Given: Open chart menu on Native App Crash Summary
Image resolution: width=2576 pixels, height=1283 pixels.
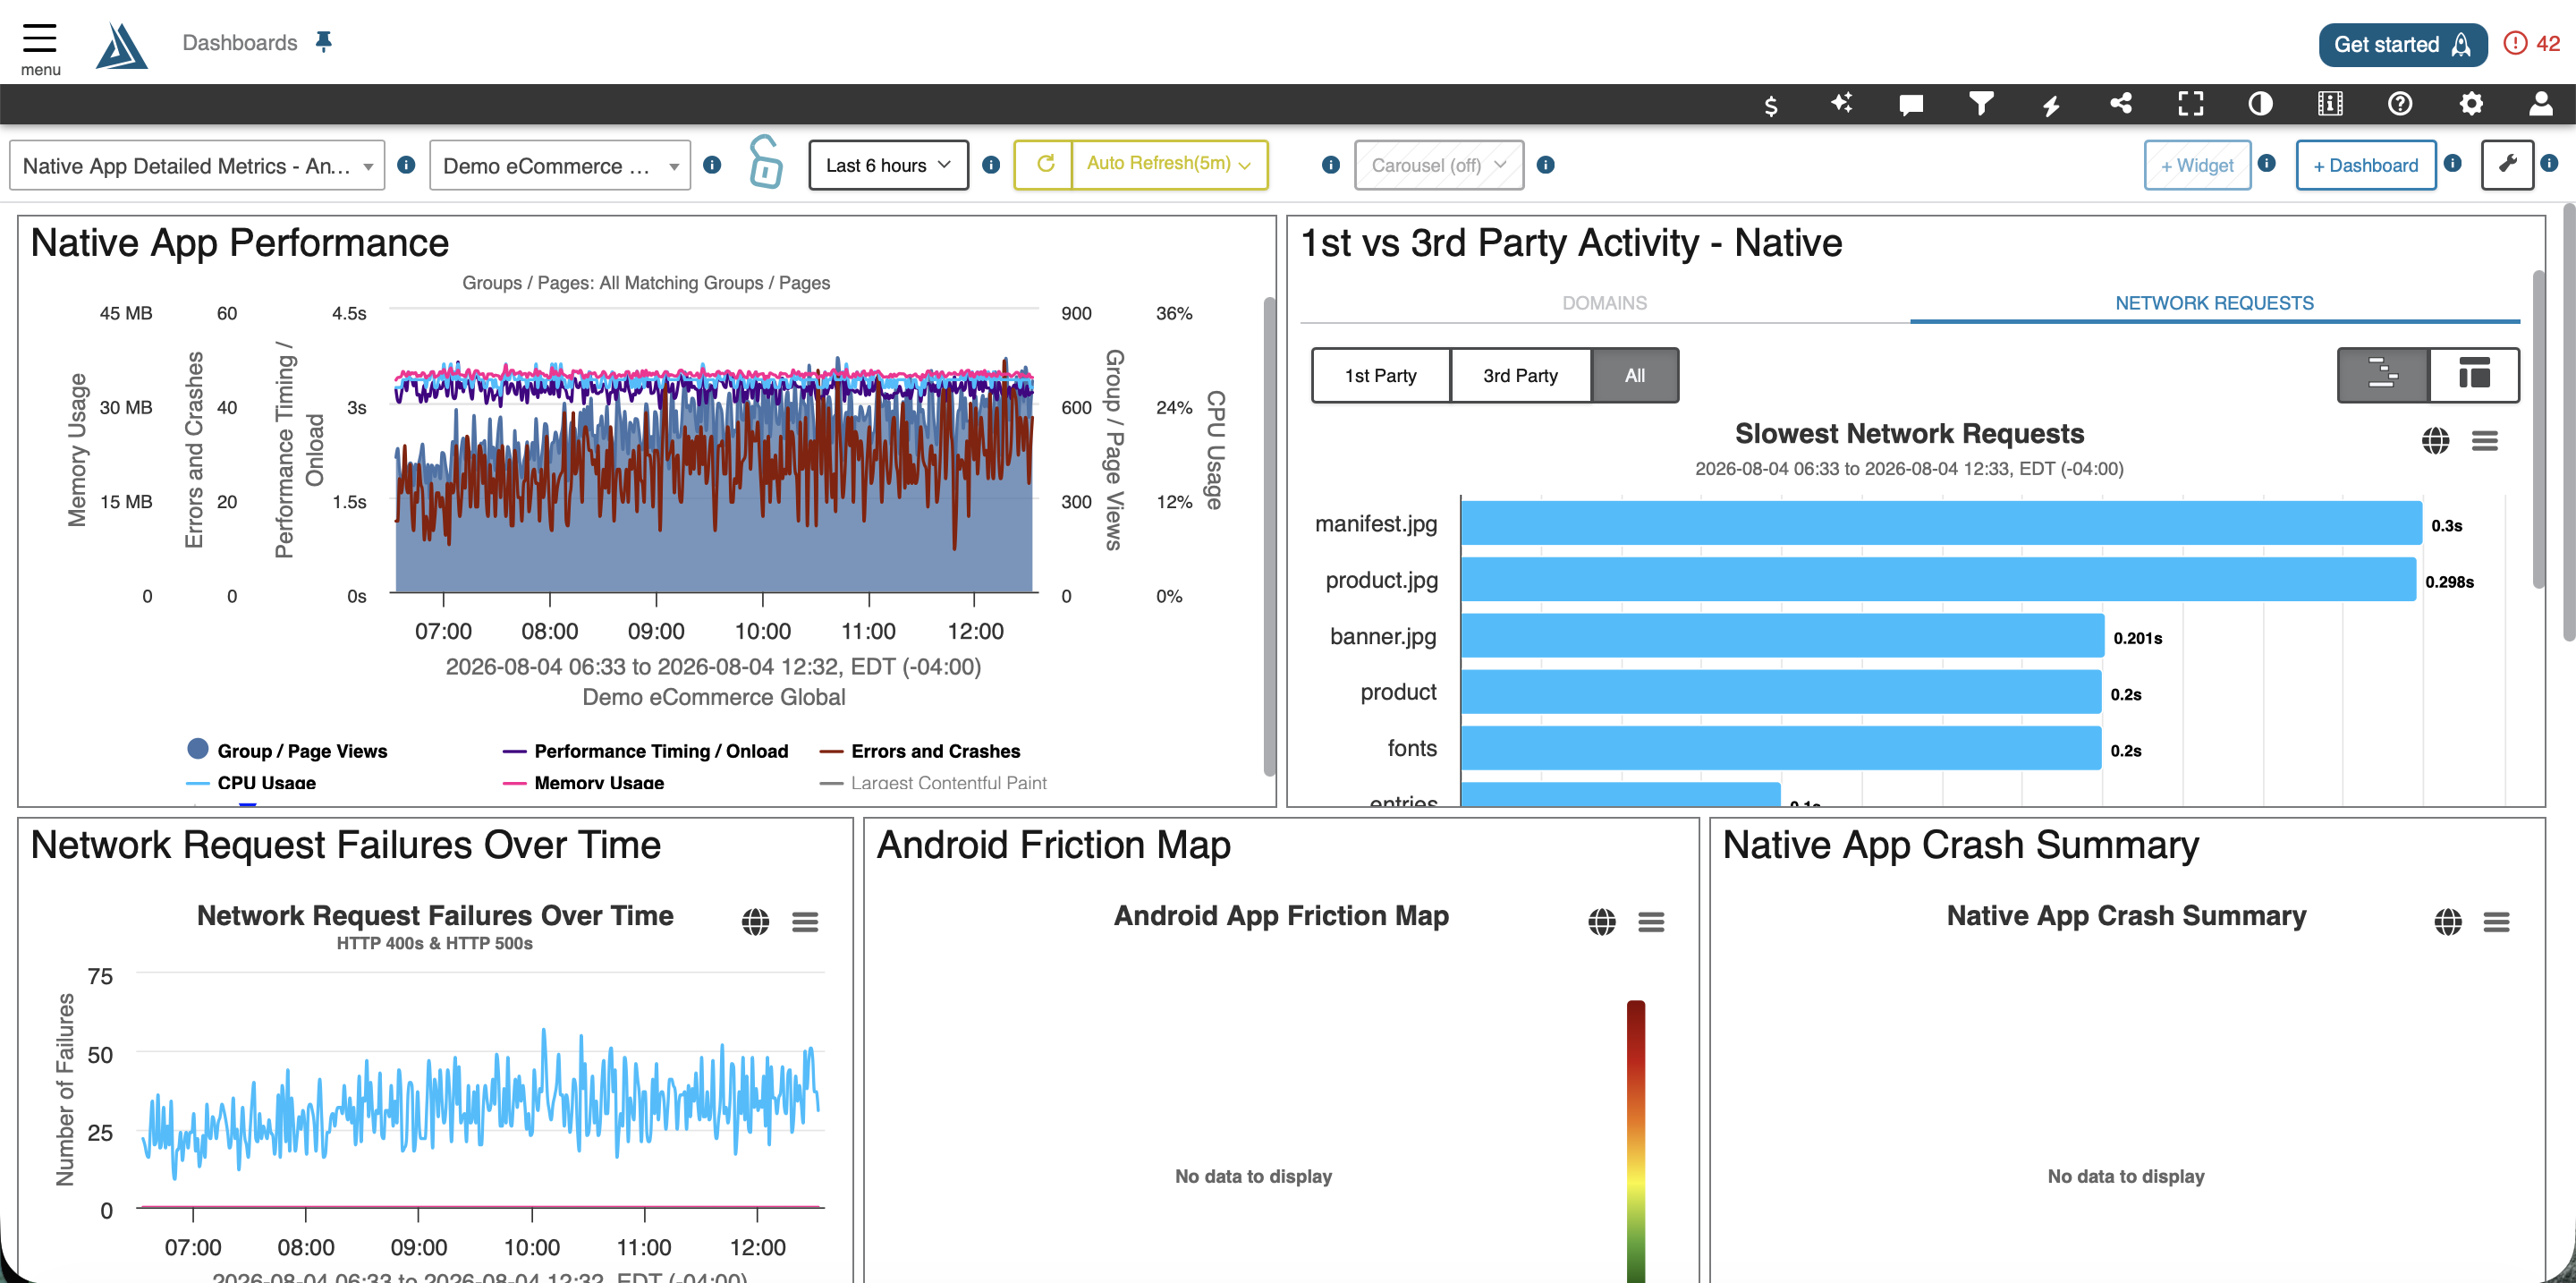Looking at the screenshot, I should coord(2497,921).
